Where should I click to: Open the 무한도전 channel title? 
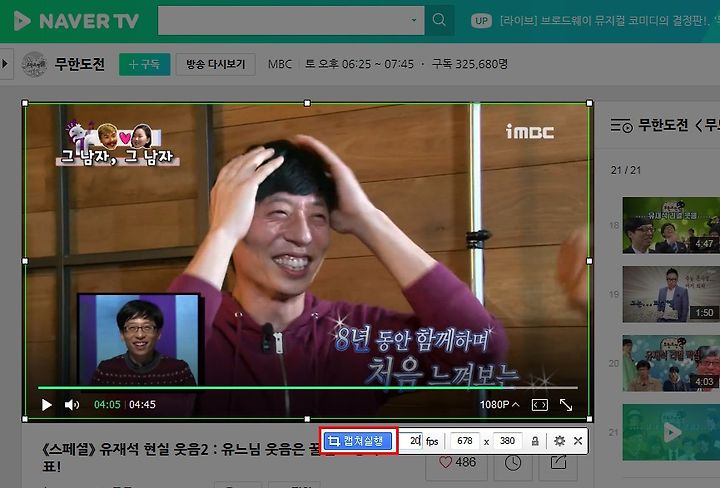[80, 64]
